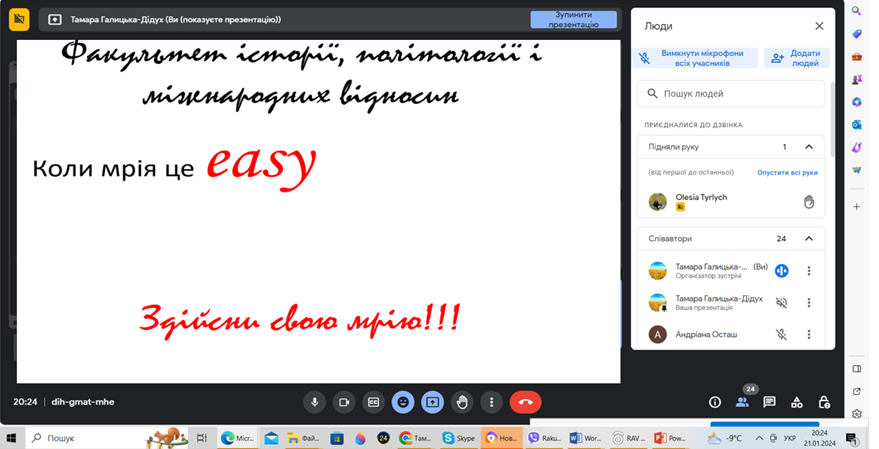Open the emoji reactions button

coord(403,402)
